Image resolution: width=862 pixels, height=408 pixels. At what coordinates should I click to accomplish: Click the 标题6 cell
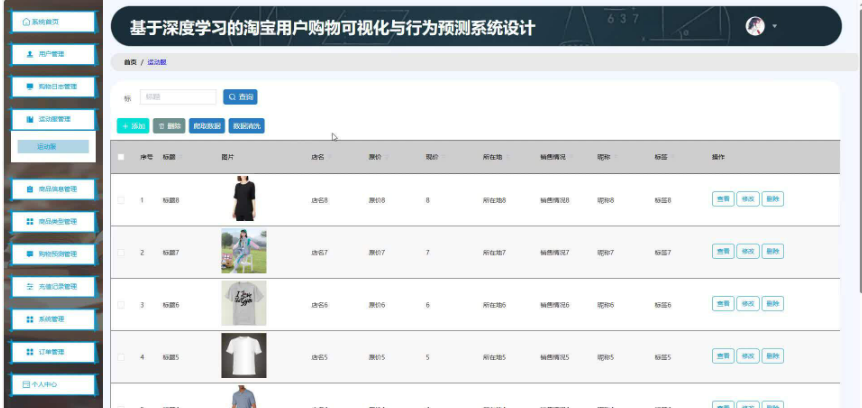click(x=170, y=305)
